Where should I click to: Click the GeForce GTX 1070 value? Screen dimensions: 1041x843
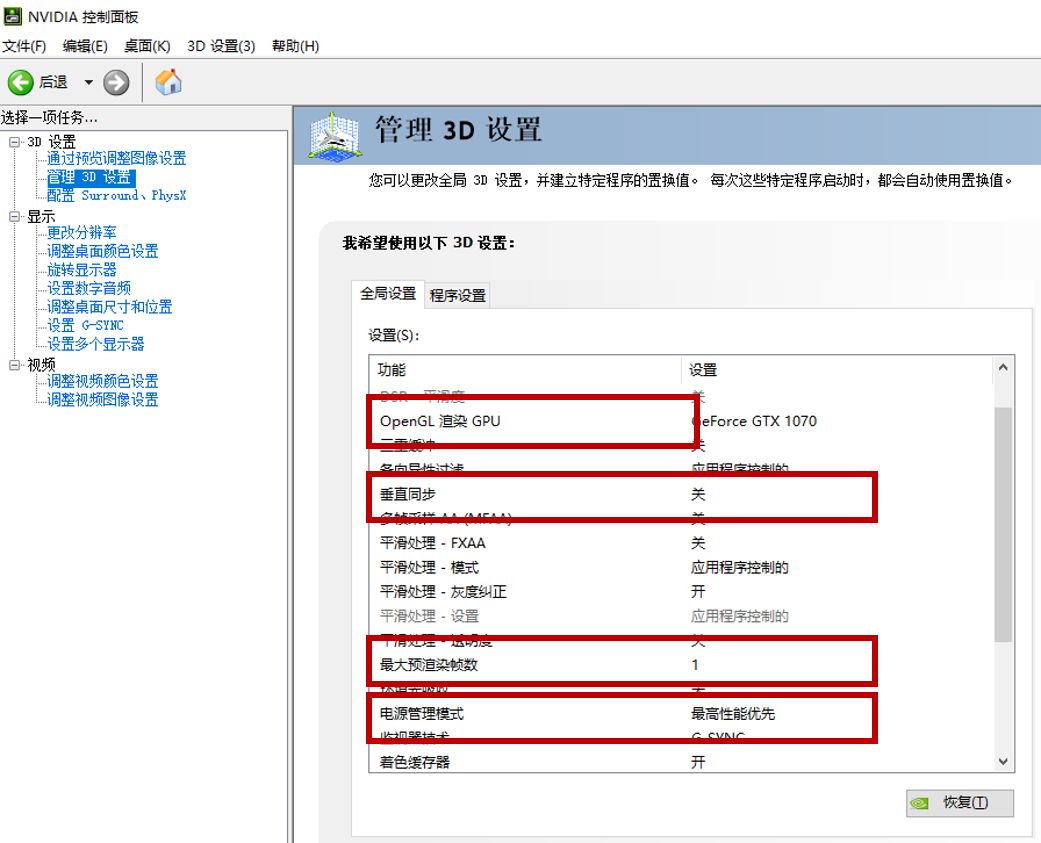coord(754,421)
